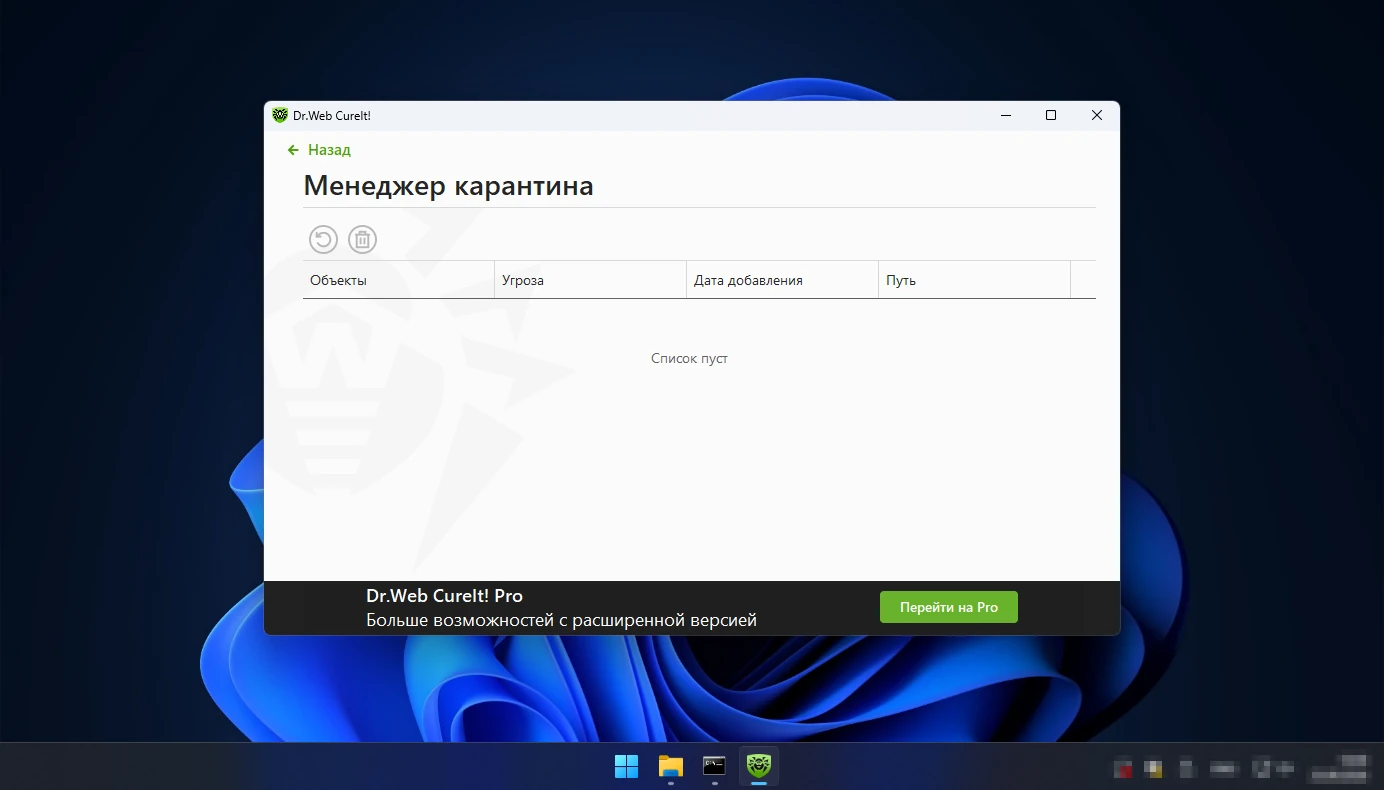Maximize the Dr.Web CureIt! window
Screen dimensions: 1384x790
click(1051, 115)
